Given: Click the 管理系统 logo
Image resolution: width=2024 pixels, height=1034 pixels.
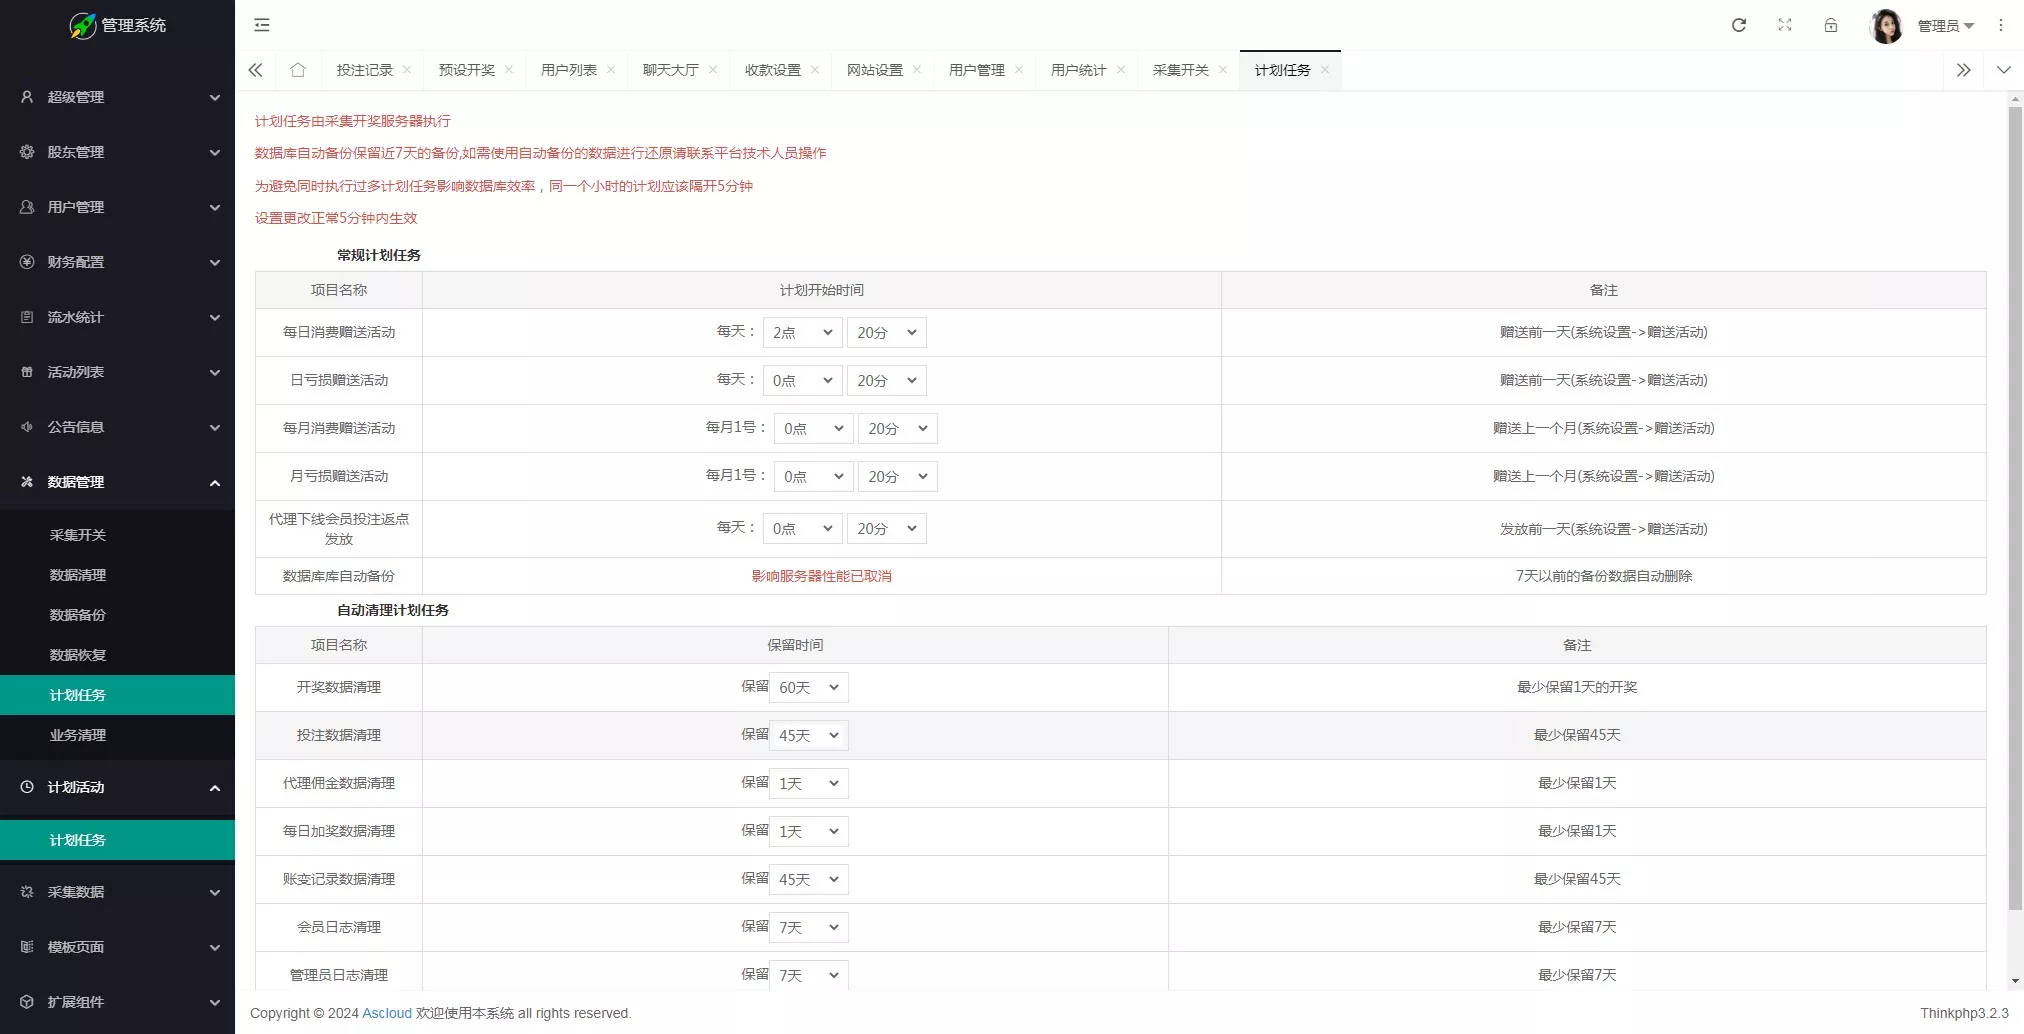Looking at the screenshot, I should pos(116,25).
